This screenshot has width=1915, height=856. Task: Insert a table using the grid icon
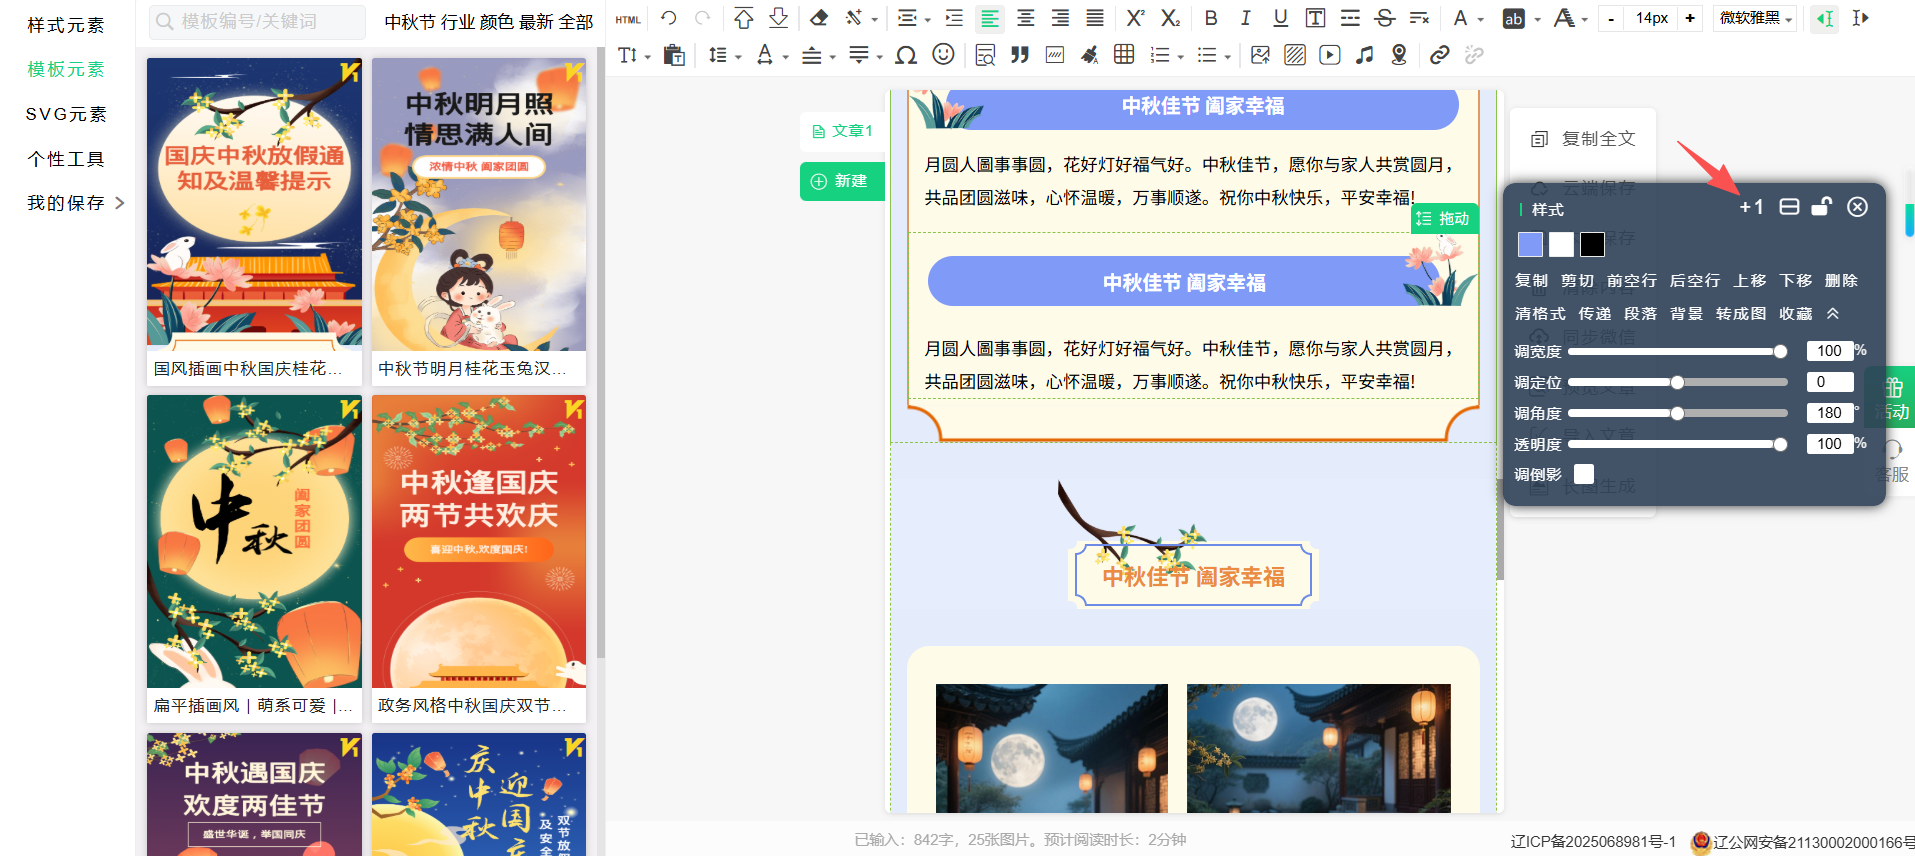[x=1124, y=55]
